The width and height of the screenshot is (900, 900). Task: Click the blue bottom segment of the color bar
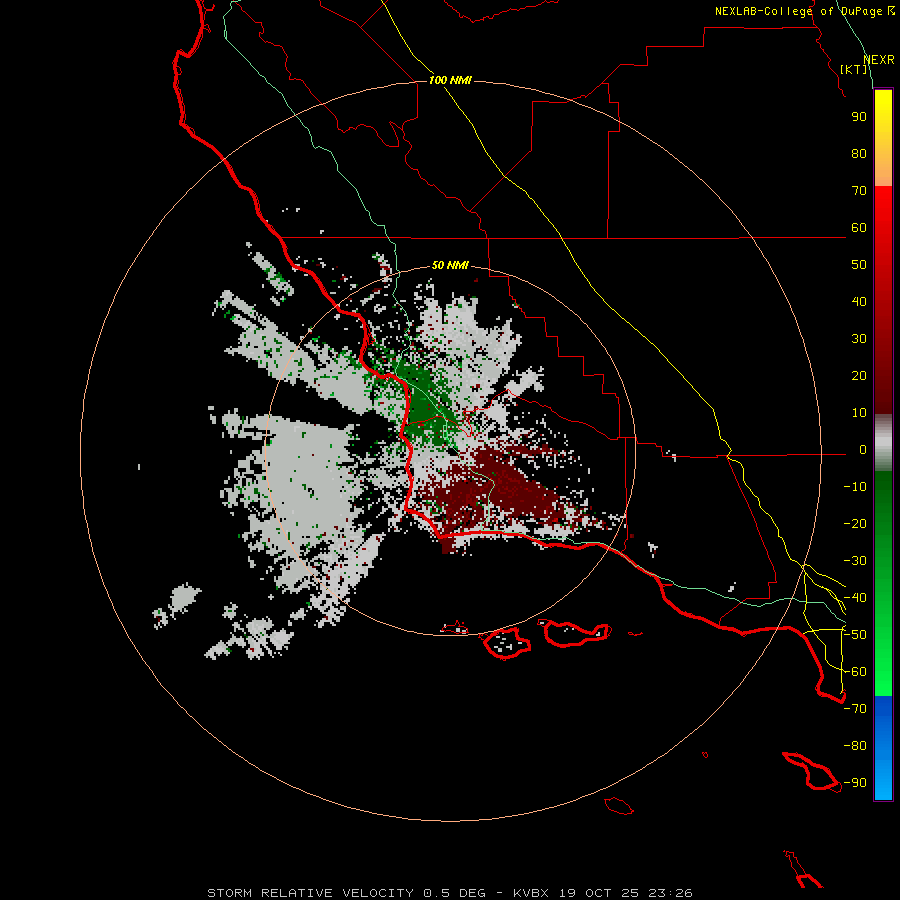coord(883,747)
